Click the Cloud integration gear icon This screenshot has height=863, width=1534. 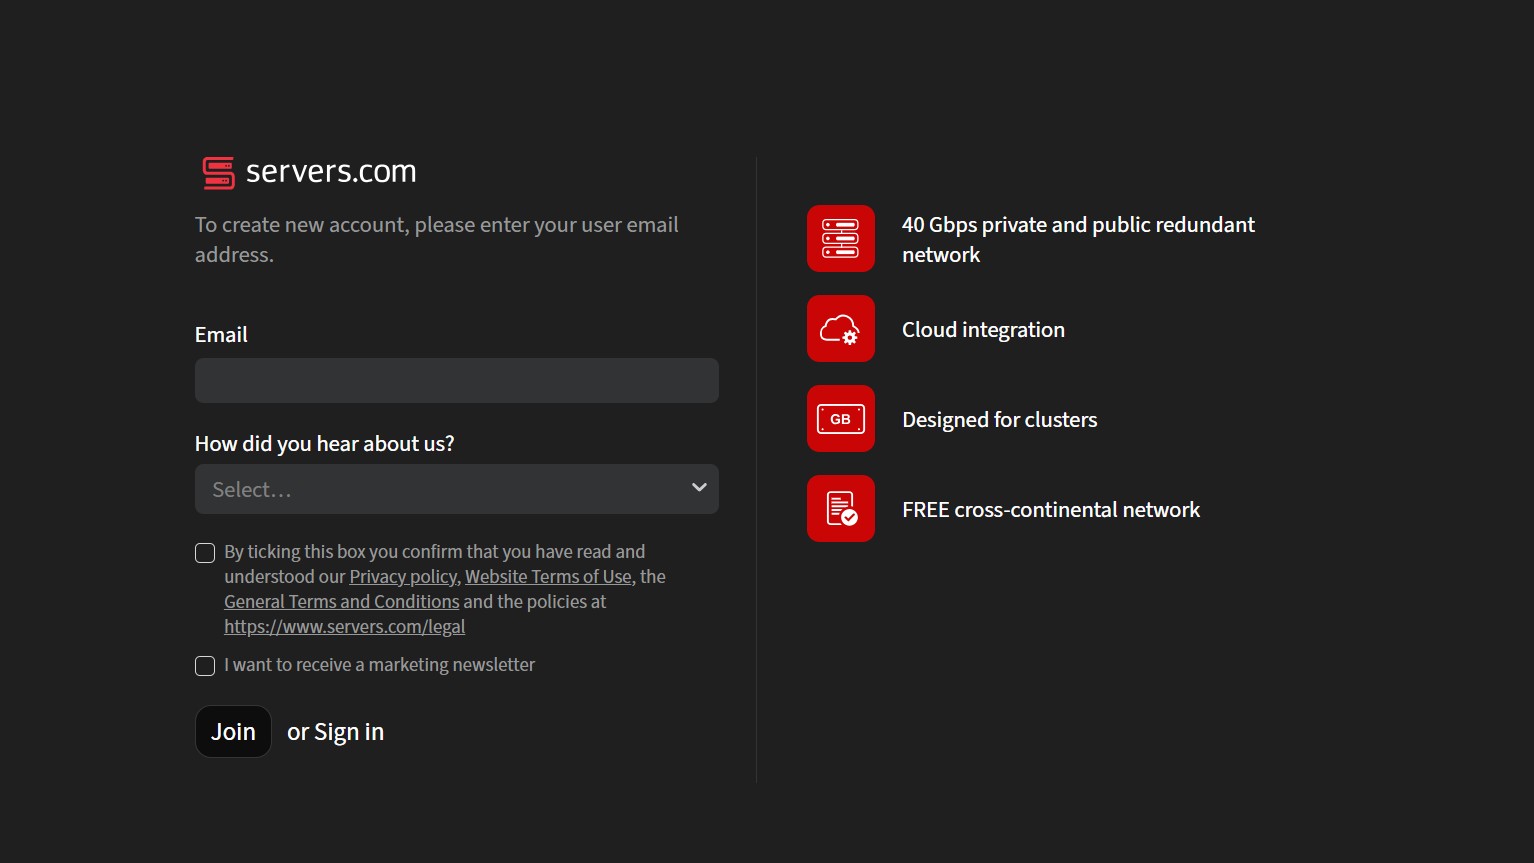pos(841,328)
